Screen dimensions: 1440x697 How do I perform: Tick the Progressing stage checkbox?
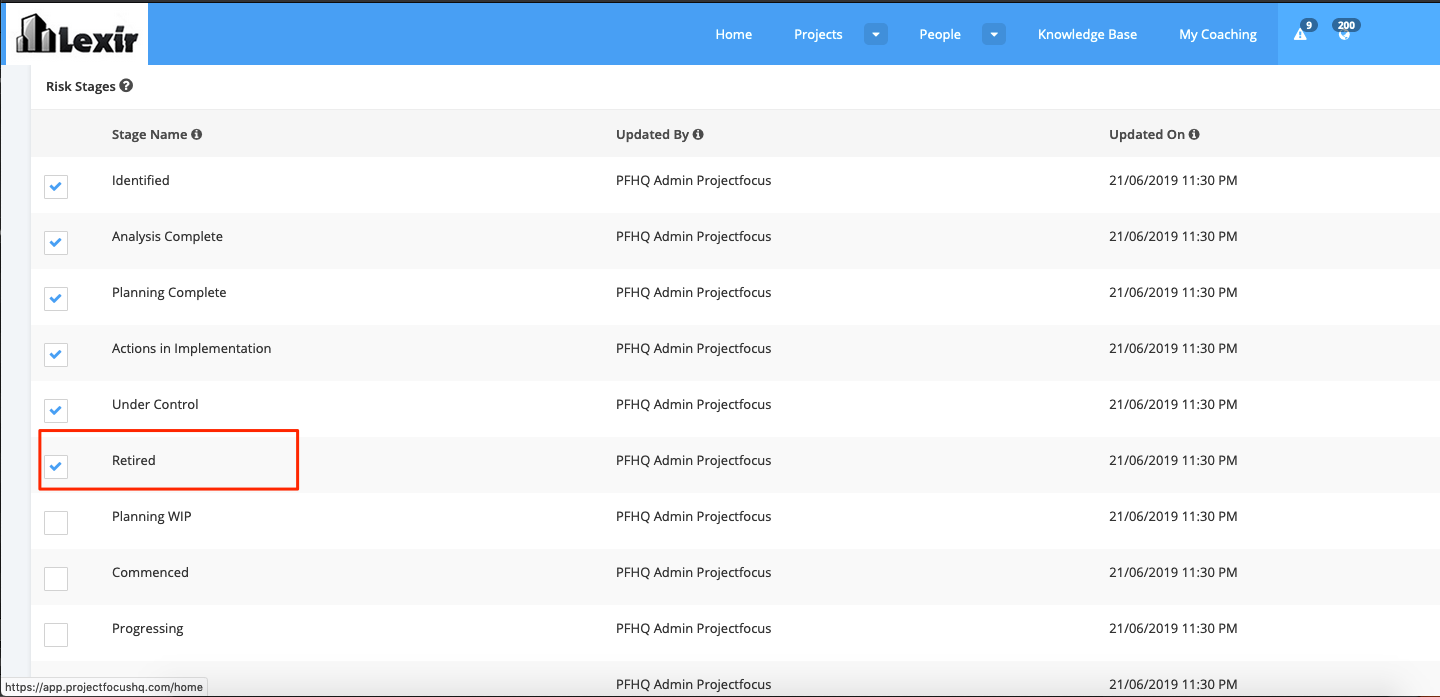click(x=56, y=634)
